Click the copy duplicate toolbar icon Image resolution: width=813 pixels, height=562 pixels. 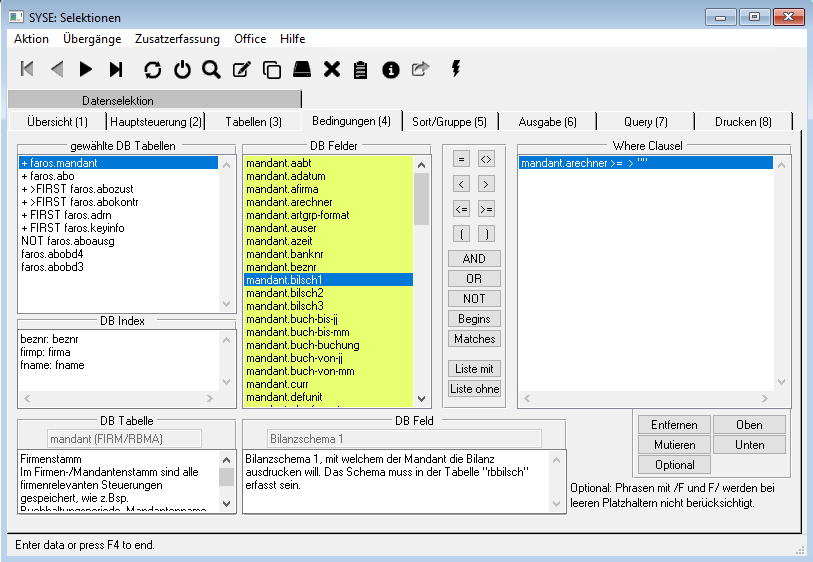(x=271, y=69)
